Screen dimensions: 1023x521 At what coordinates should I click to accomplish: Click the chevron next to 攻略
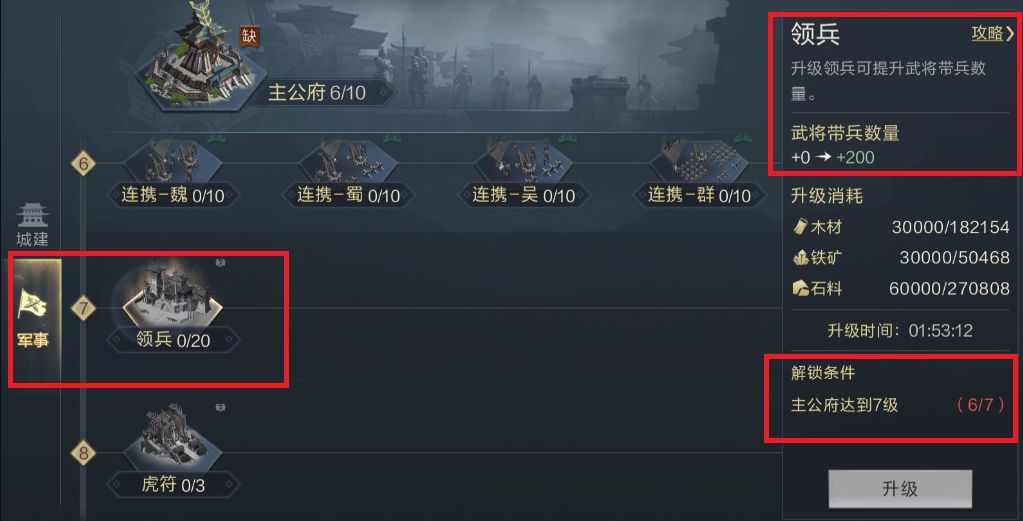pyautogui.click(x=1011, y=34)
